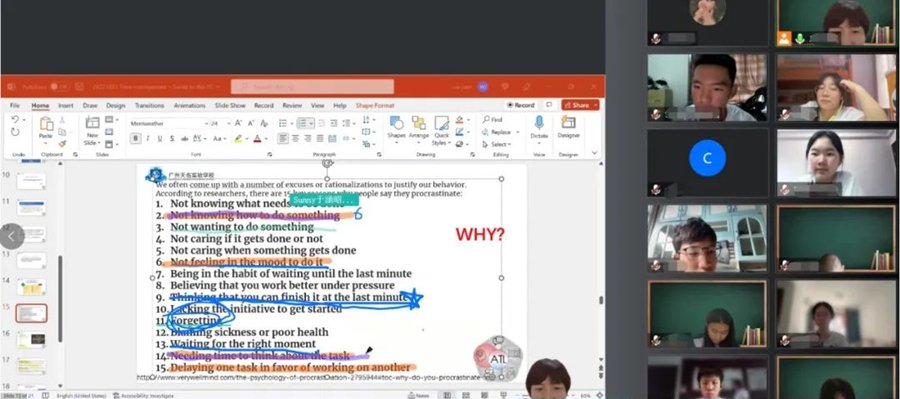
Task: Open the red font color picker
Action: click(258, 138)
